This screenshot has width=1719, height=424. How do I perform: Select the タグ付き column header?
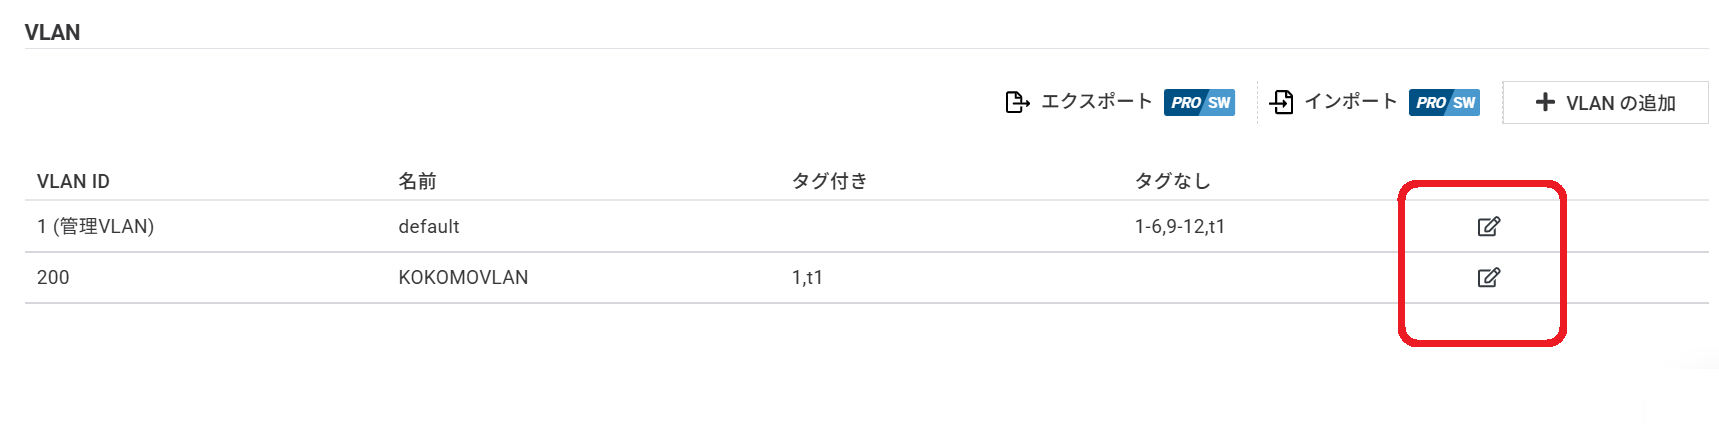(829, 181)
